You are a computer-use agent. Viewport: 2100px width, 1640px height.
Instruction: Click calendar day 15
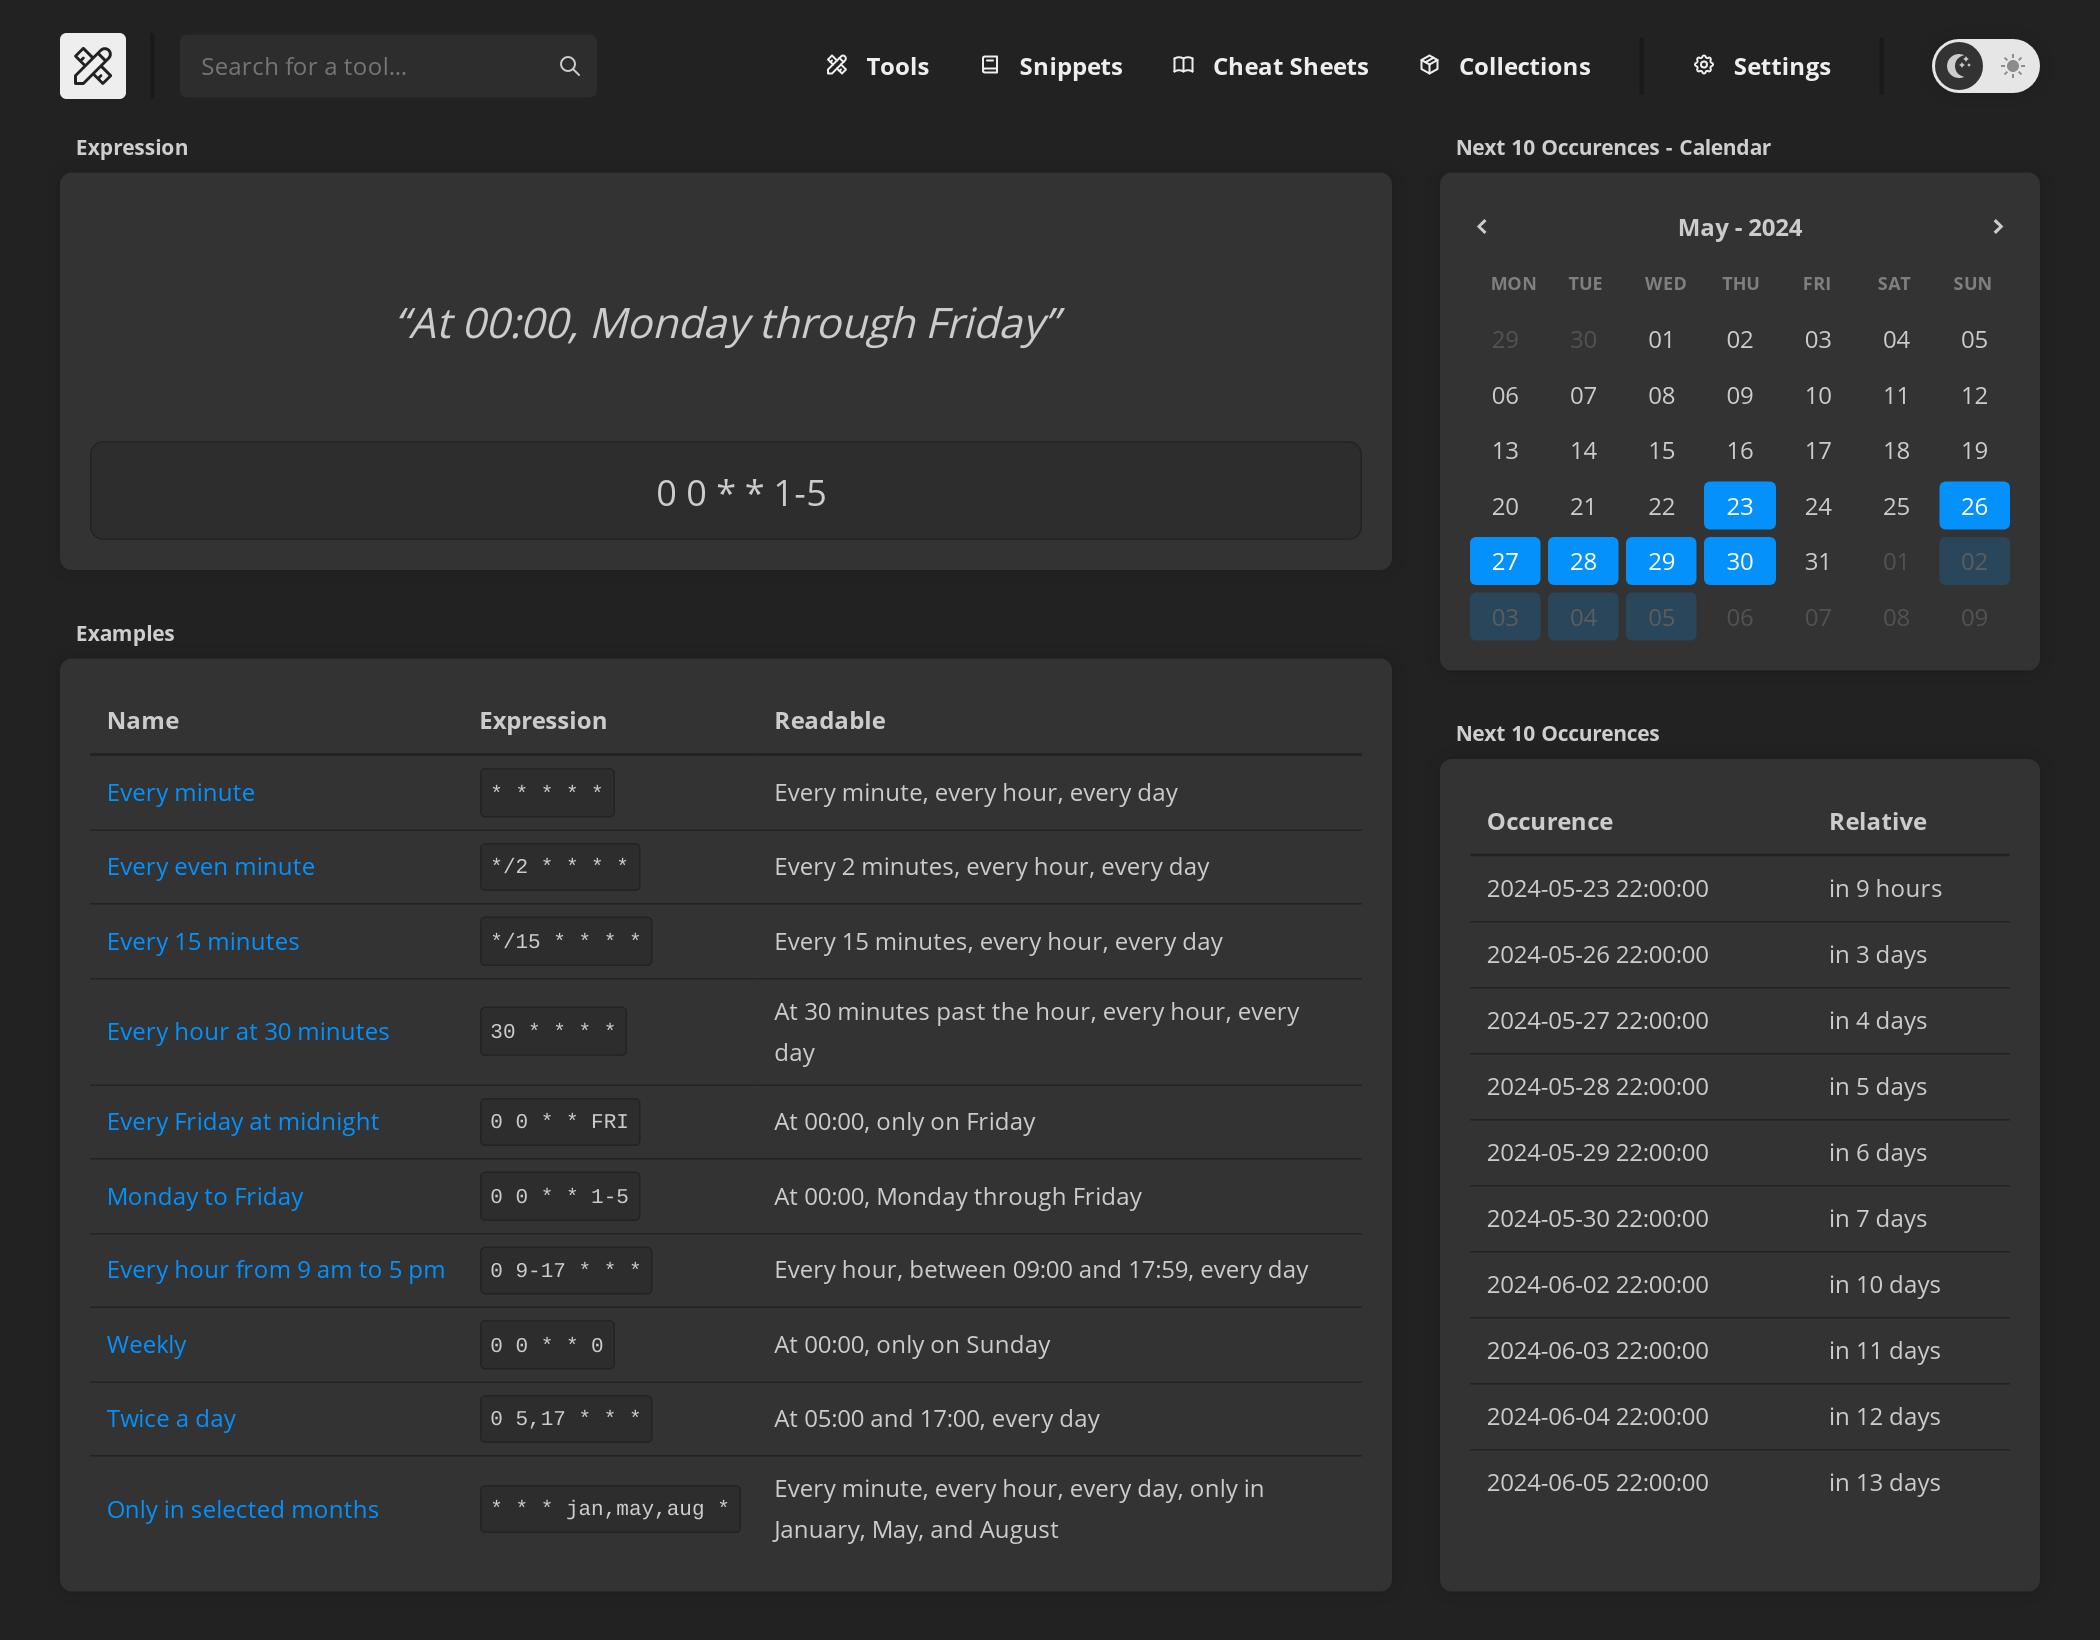tap(1661, 450)
